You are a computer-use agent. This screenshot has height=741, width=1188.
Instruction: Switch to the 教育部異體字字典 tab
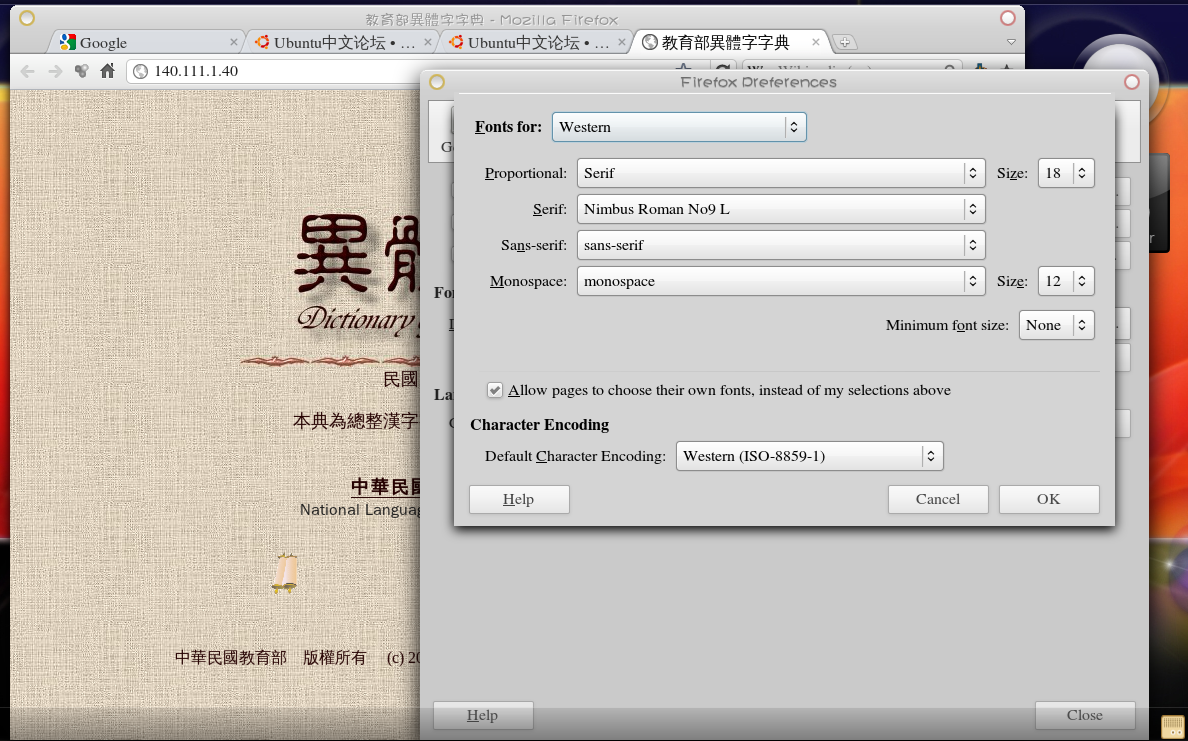pos(731,42)
